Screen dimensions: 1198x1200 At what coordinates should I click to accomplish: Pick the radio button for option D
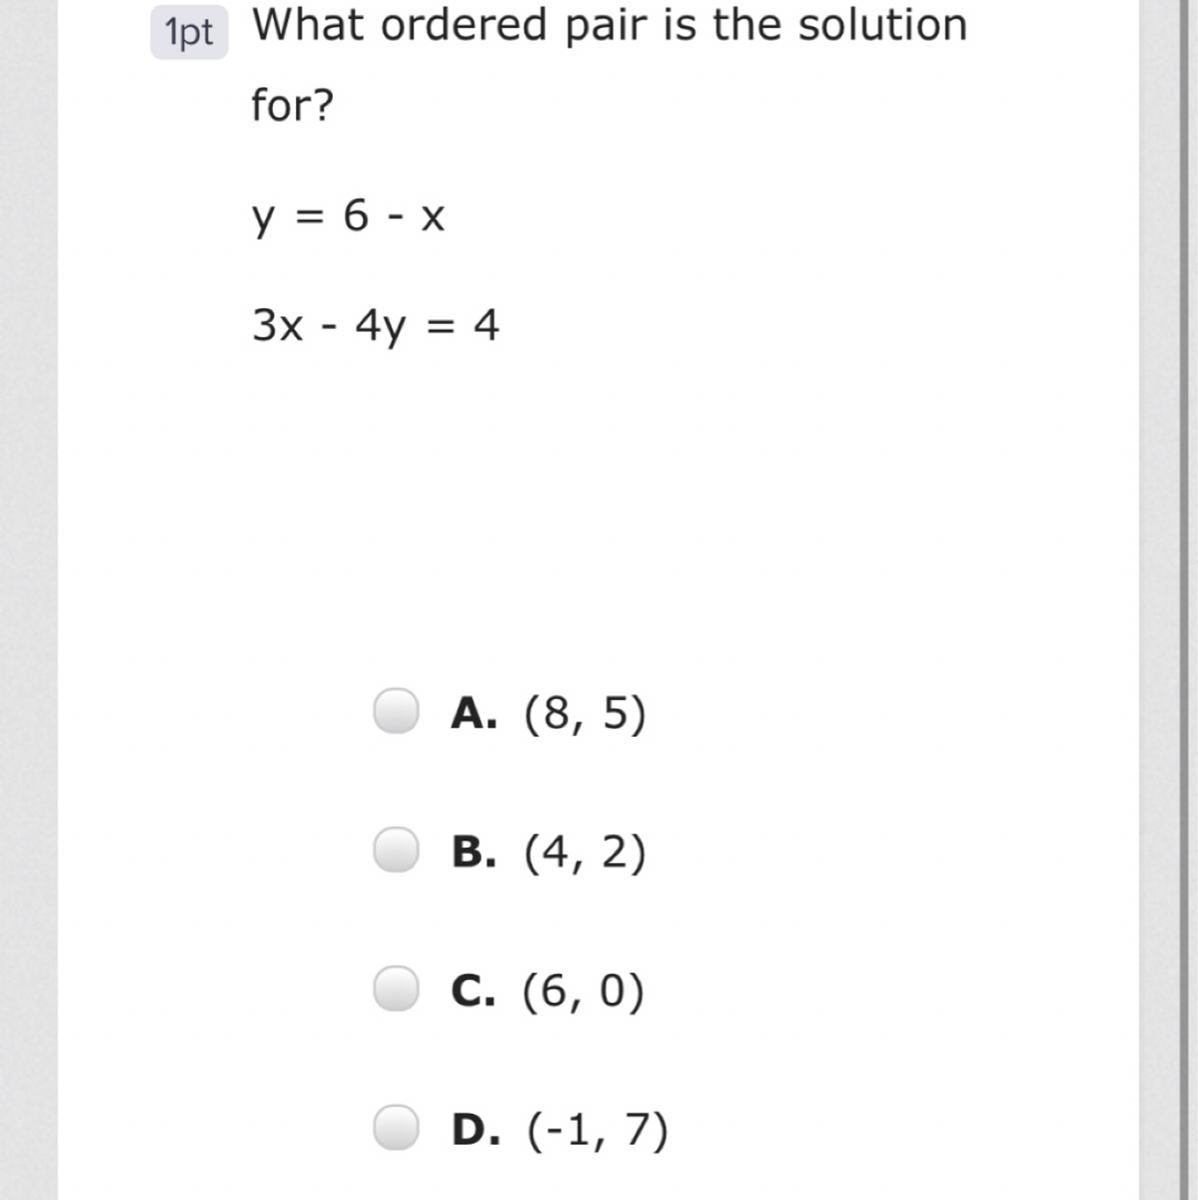396,1128
